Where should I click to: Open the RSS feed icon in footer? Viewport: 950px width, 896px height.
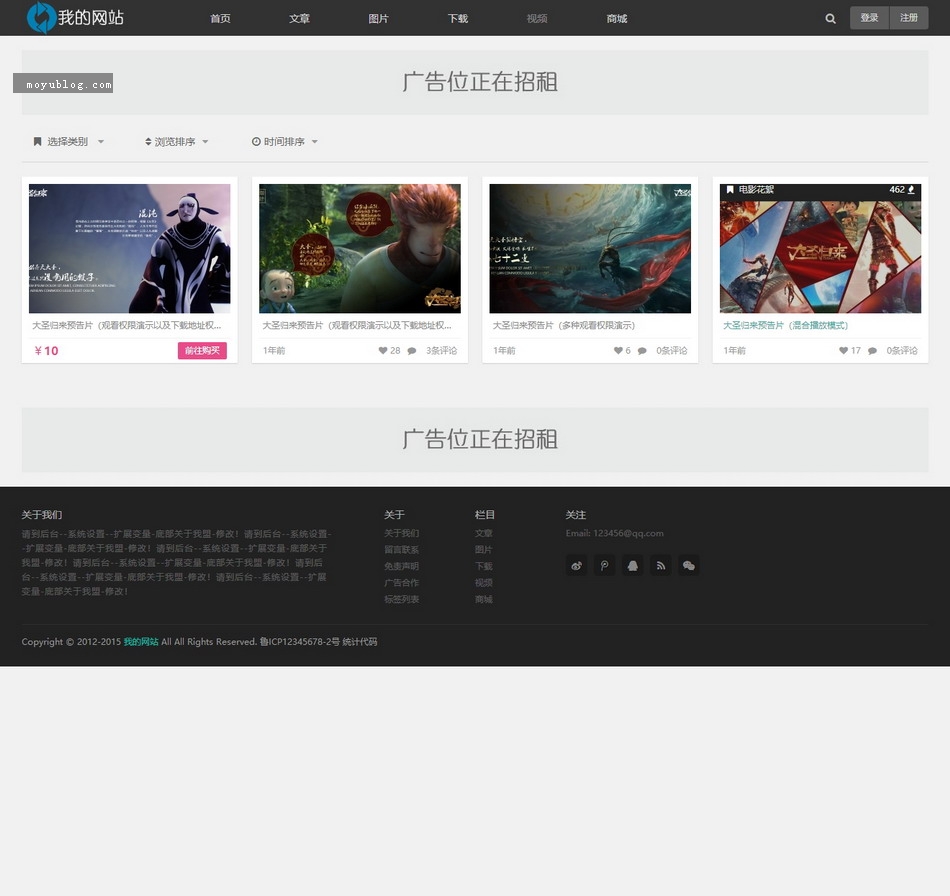pos(660,565)
